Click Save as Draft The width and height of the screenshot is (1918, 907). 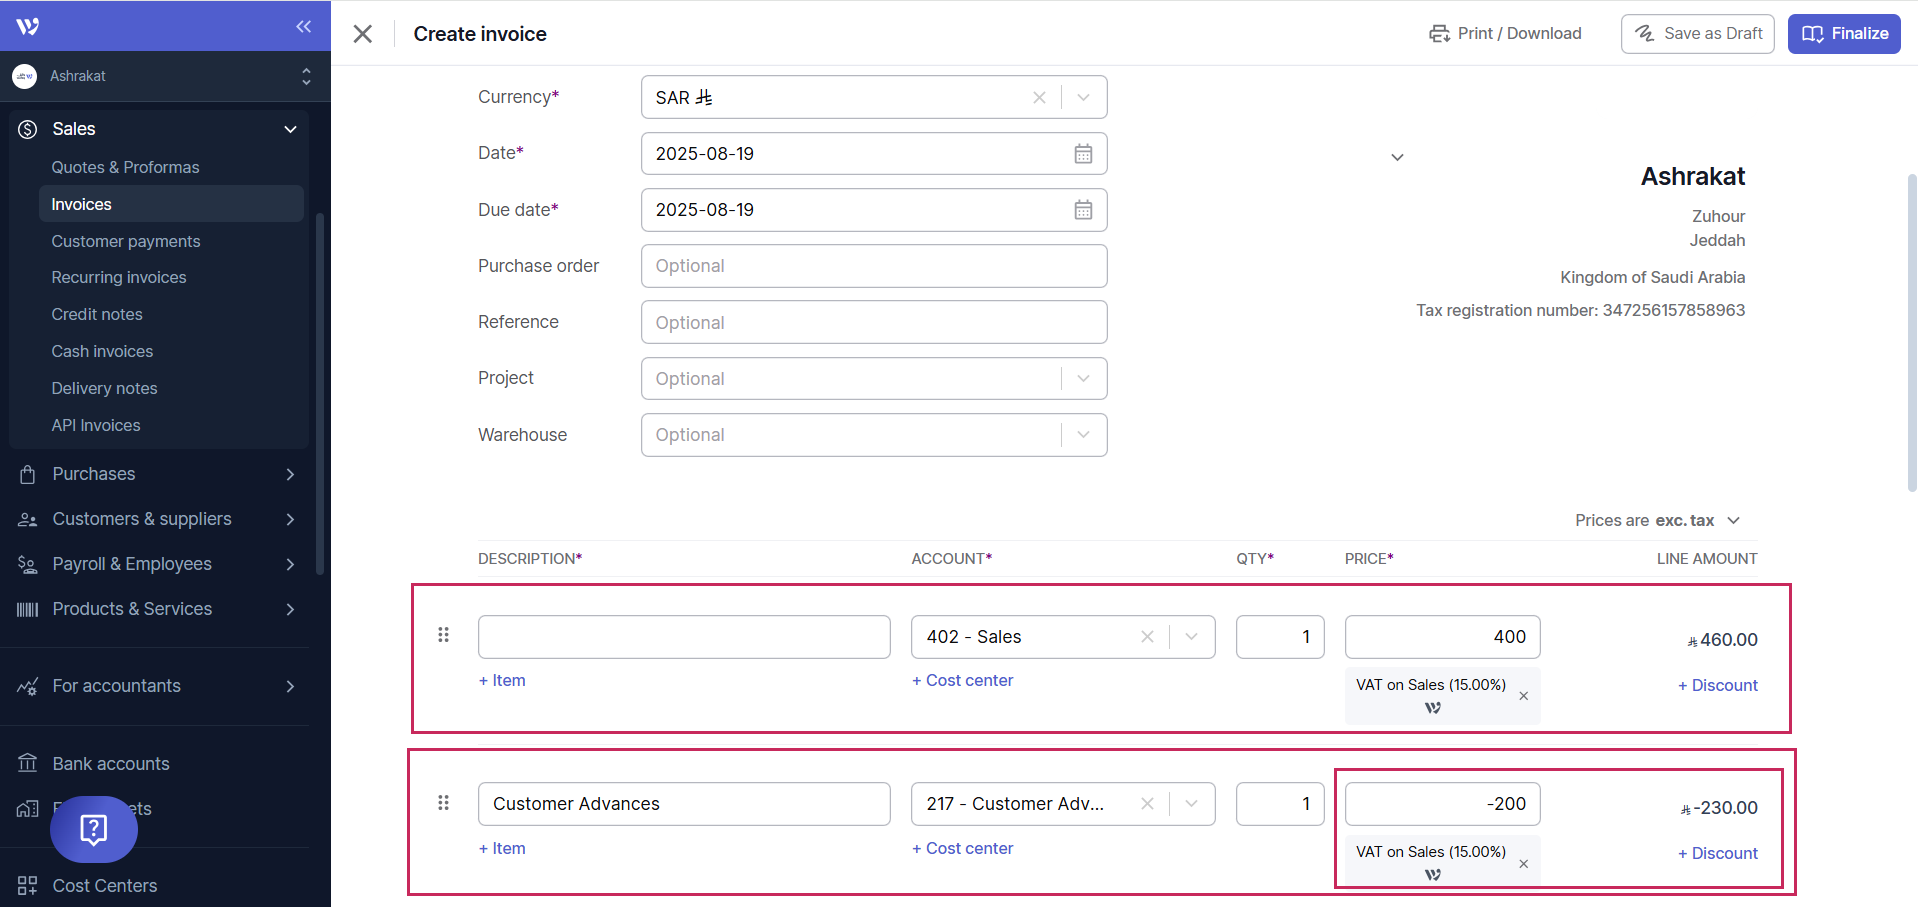tap(1697, 34)
